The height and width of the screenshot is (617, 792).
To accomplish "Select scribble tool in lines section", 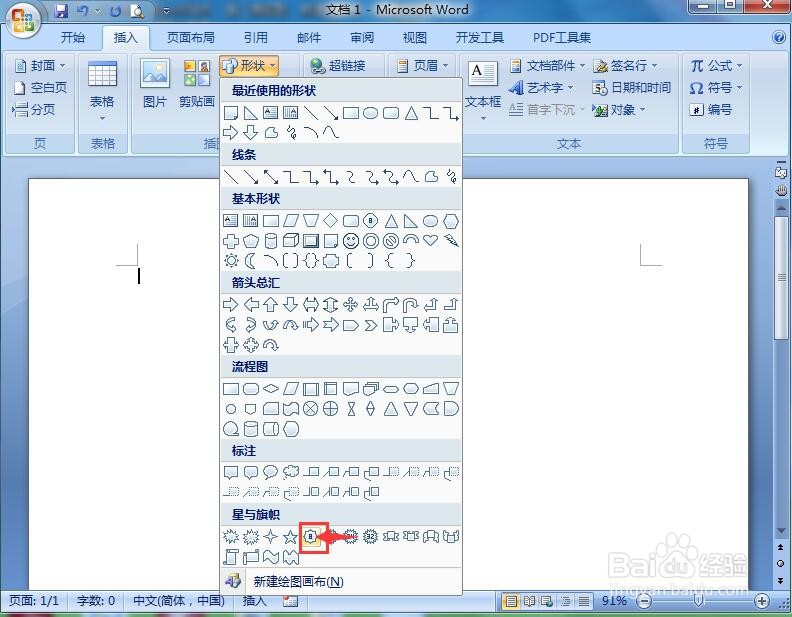I will (x=452, y=177).
